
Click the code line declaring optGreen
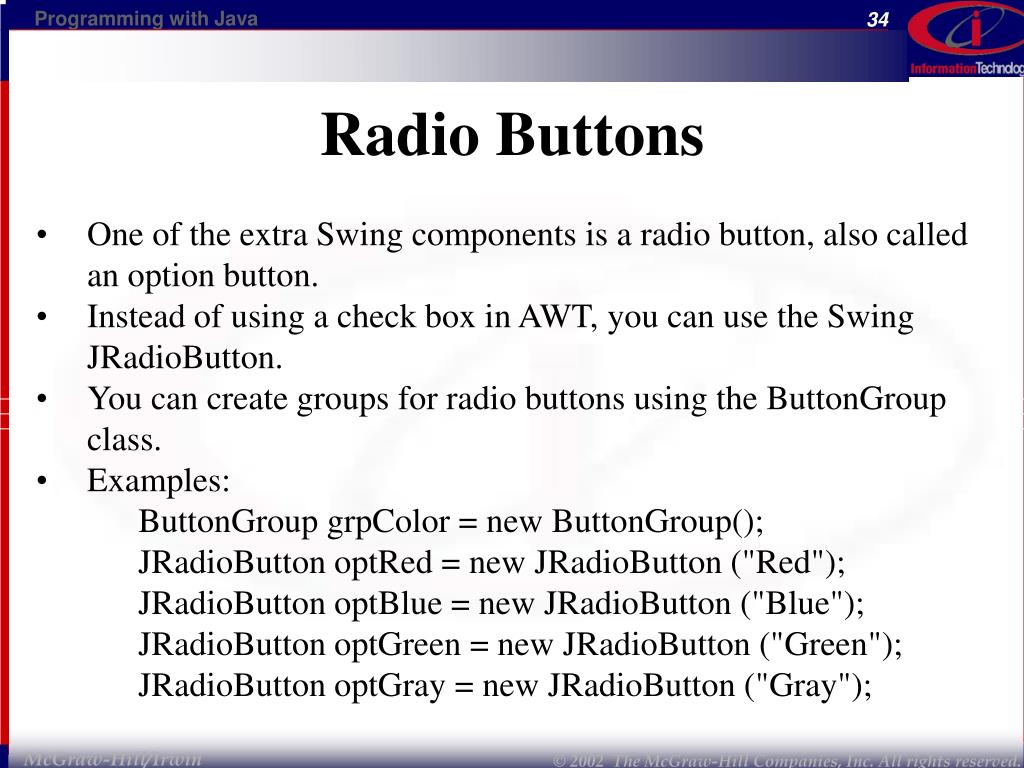[x=520, y=645]
